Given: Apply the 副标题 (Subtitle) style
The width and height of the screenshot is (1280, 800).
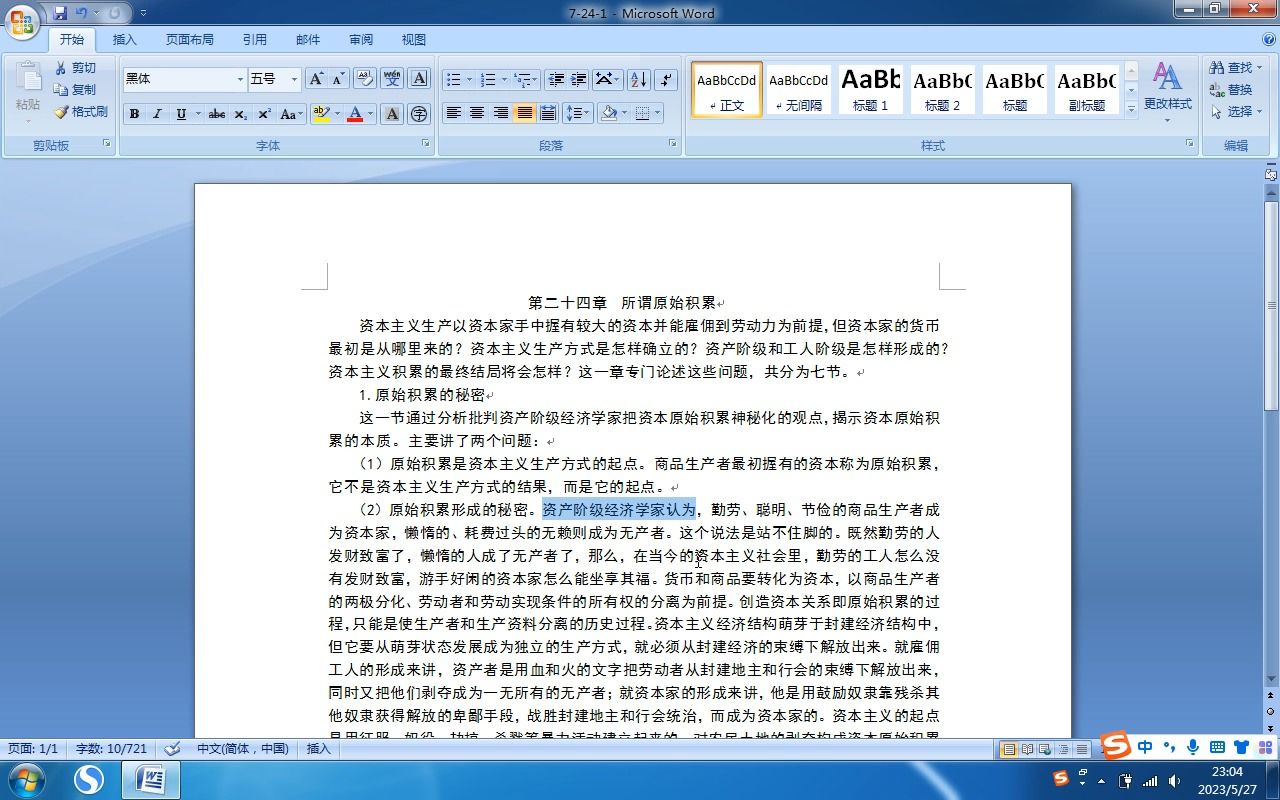Looking at the screenshot, I should (x=1087, y=89).
